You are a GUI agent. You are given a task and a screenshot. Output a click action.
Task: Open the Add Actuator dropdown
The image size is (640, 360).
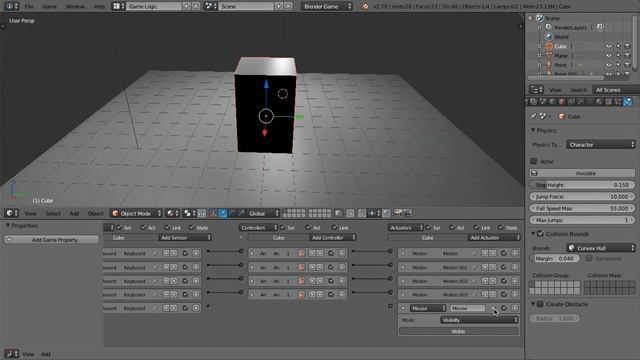[x=494, y=238]
